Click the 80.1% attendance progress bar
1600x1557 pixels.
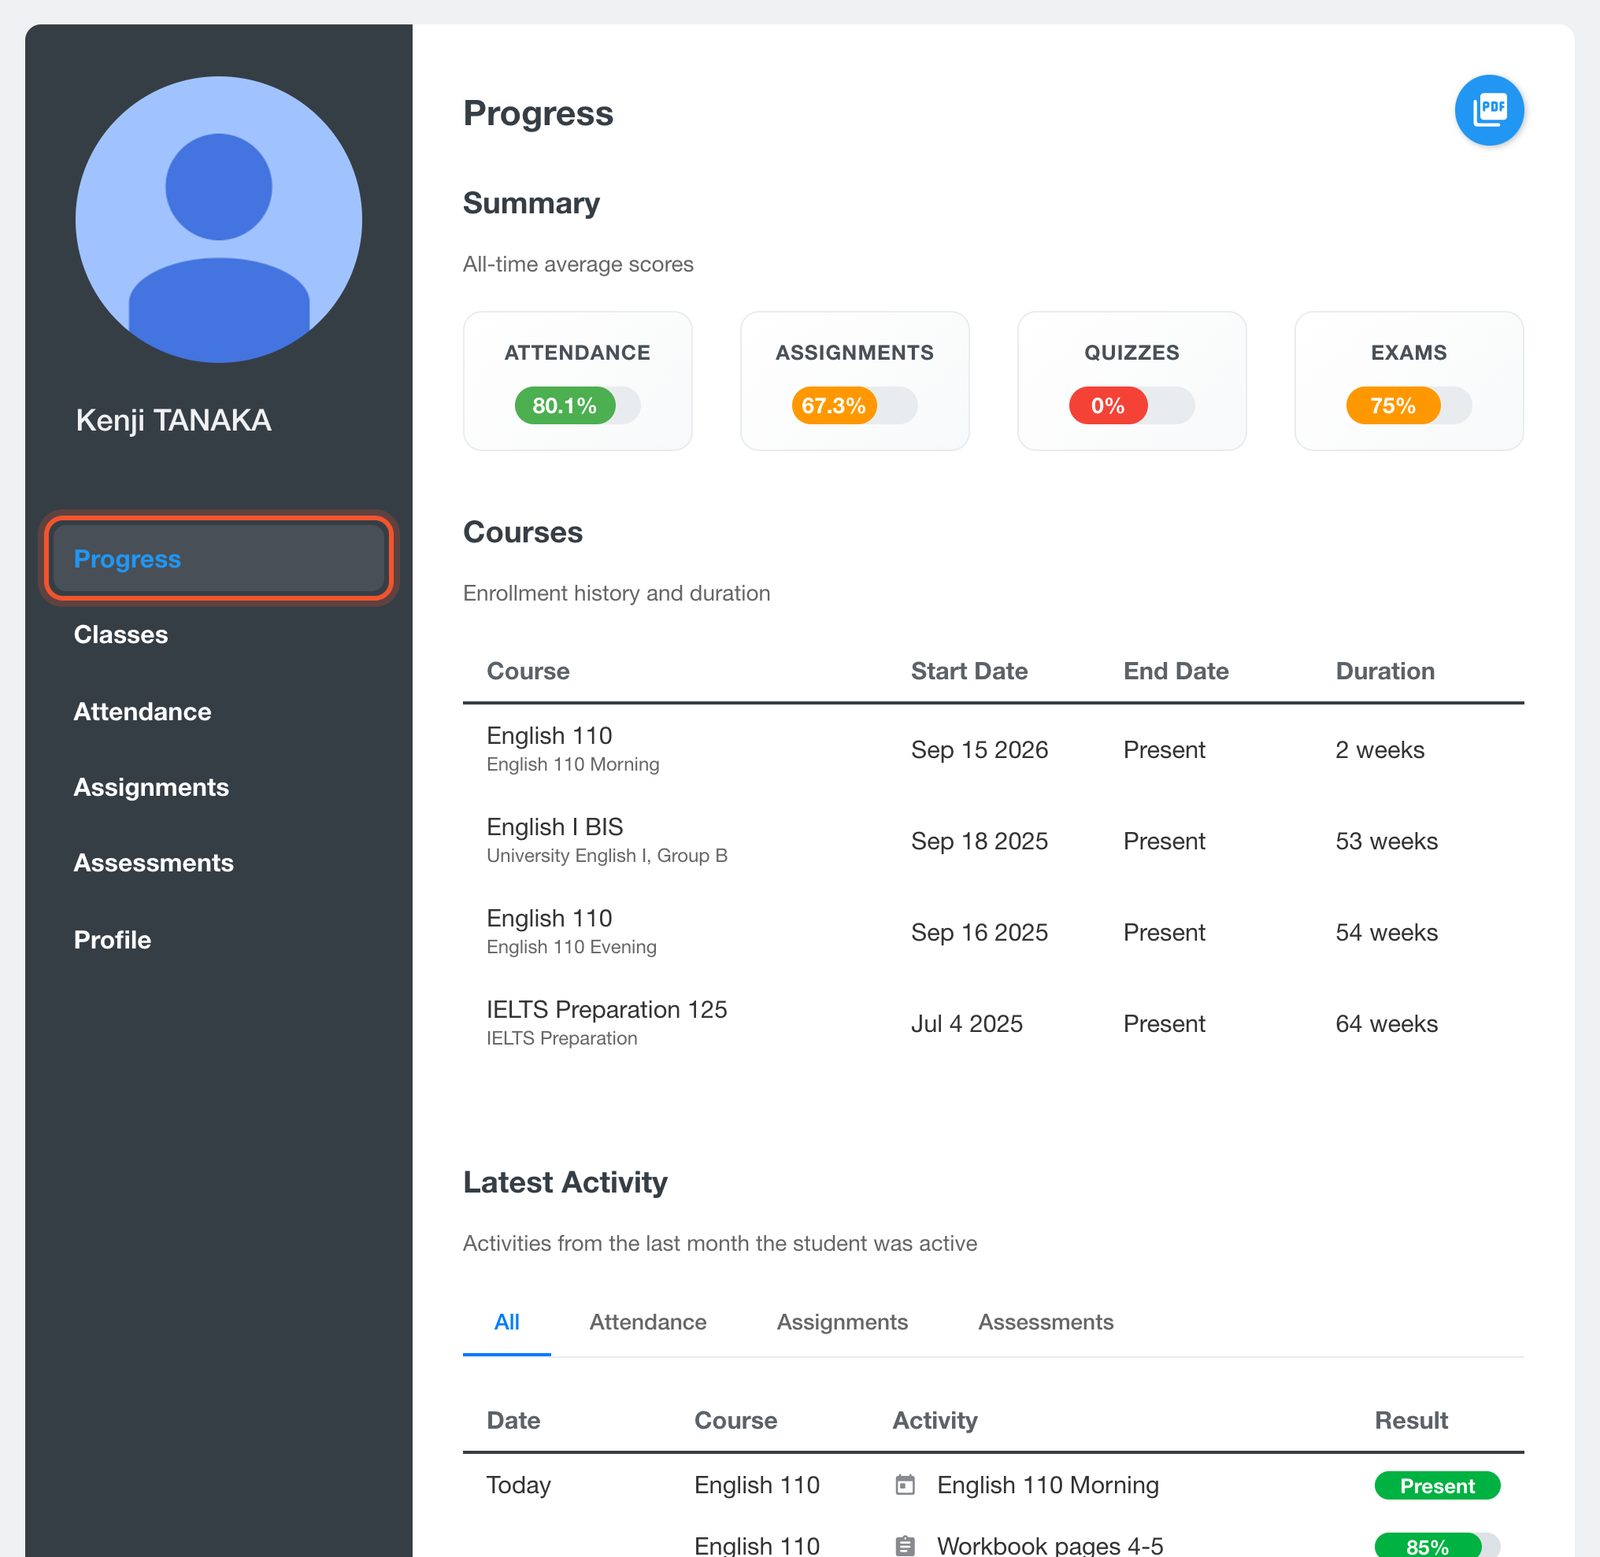click(577, 405)
